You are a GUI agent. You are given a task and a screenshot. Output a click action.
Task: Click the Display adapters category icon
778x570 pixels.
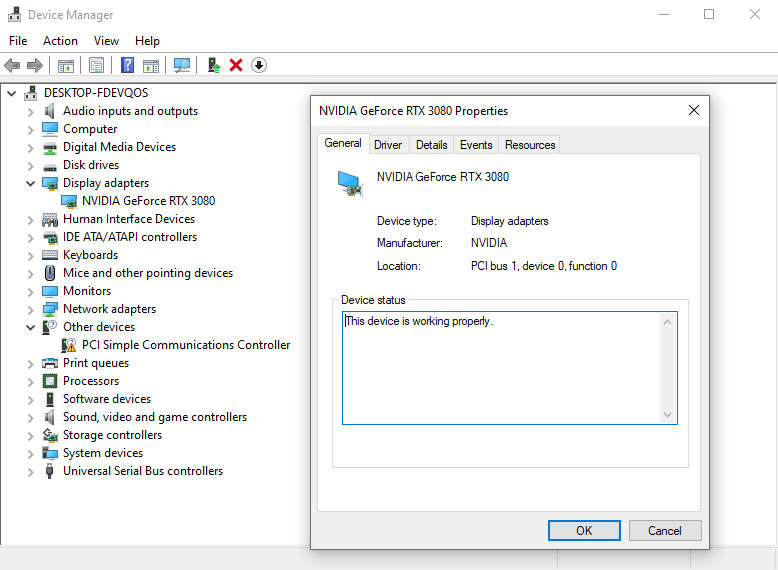tap(50, 183)
